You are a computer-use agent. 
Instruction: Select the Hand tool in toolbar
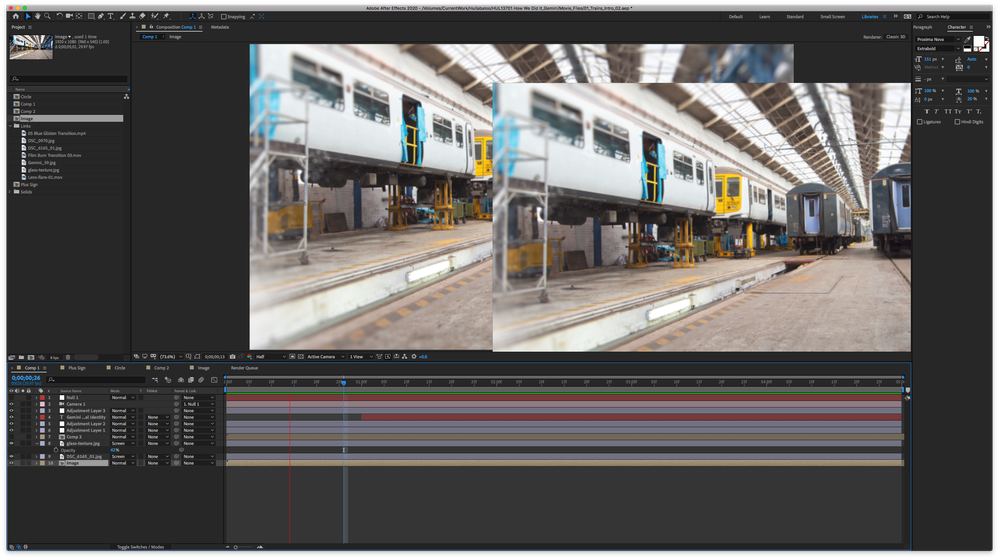coord(37,16)
